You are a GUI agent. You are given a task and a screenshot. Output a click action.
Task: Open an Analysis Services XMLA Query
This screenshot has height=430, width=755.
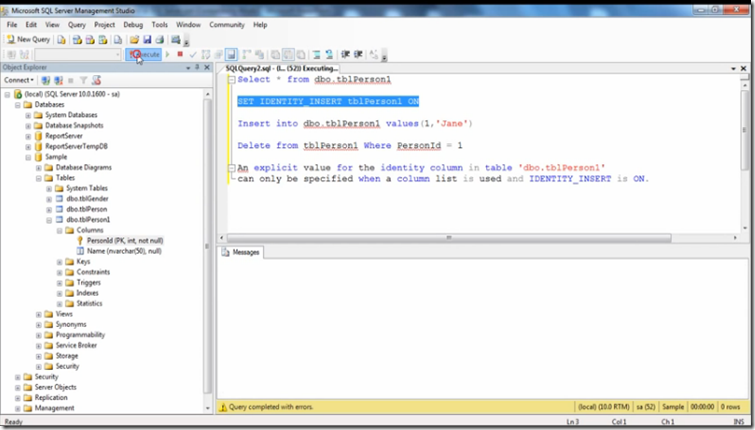[x=103, y=39]
